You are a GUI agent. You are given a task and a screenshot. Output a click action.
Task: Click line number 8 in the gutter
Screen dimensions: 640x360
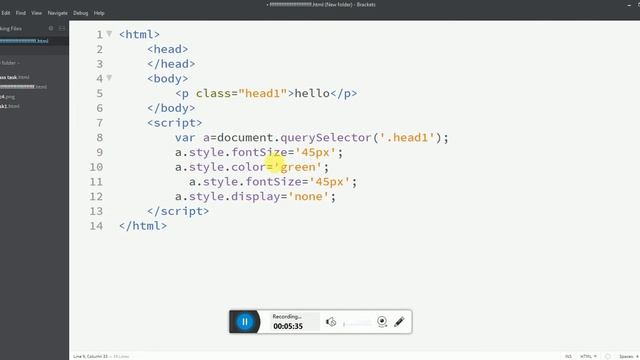coord(100,138)
